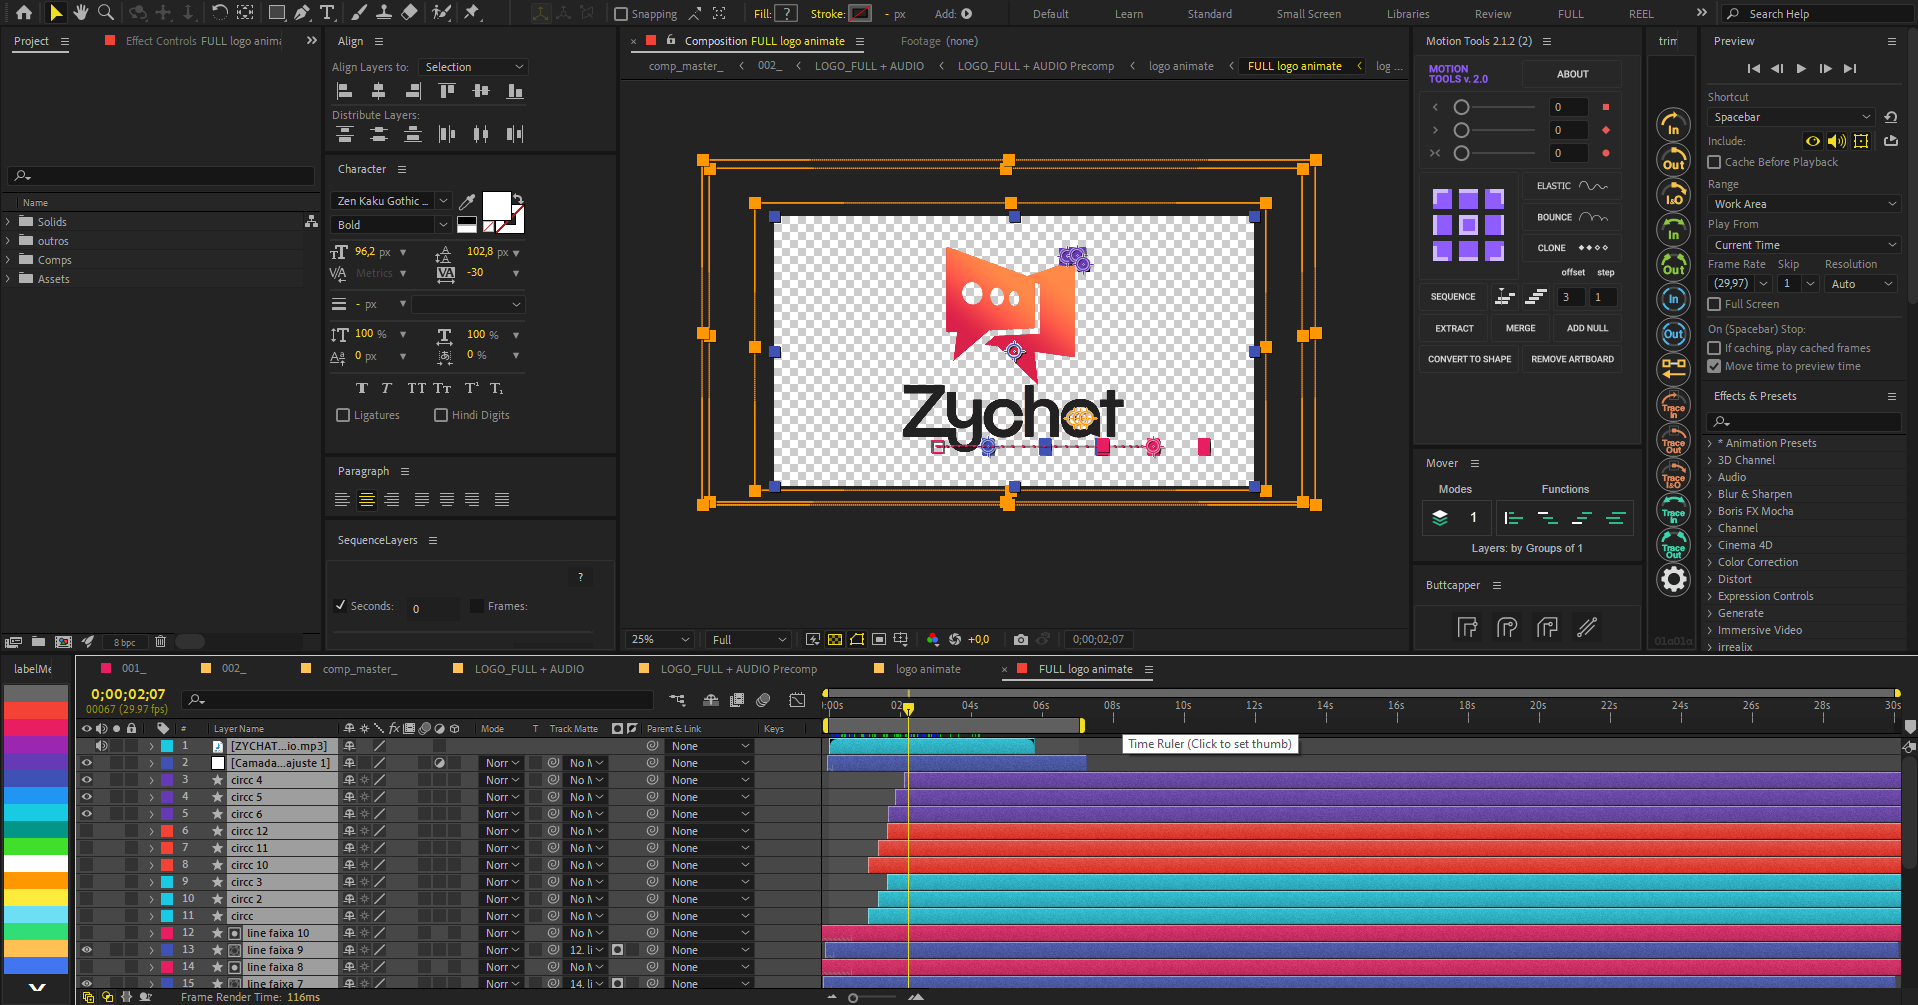Open LOGO_FULL + AUDIO timeline tab

[x=529, y=669]
